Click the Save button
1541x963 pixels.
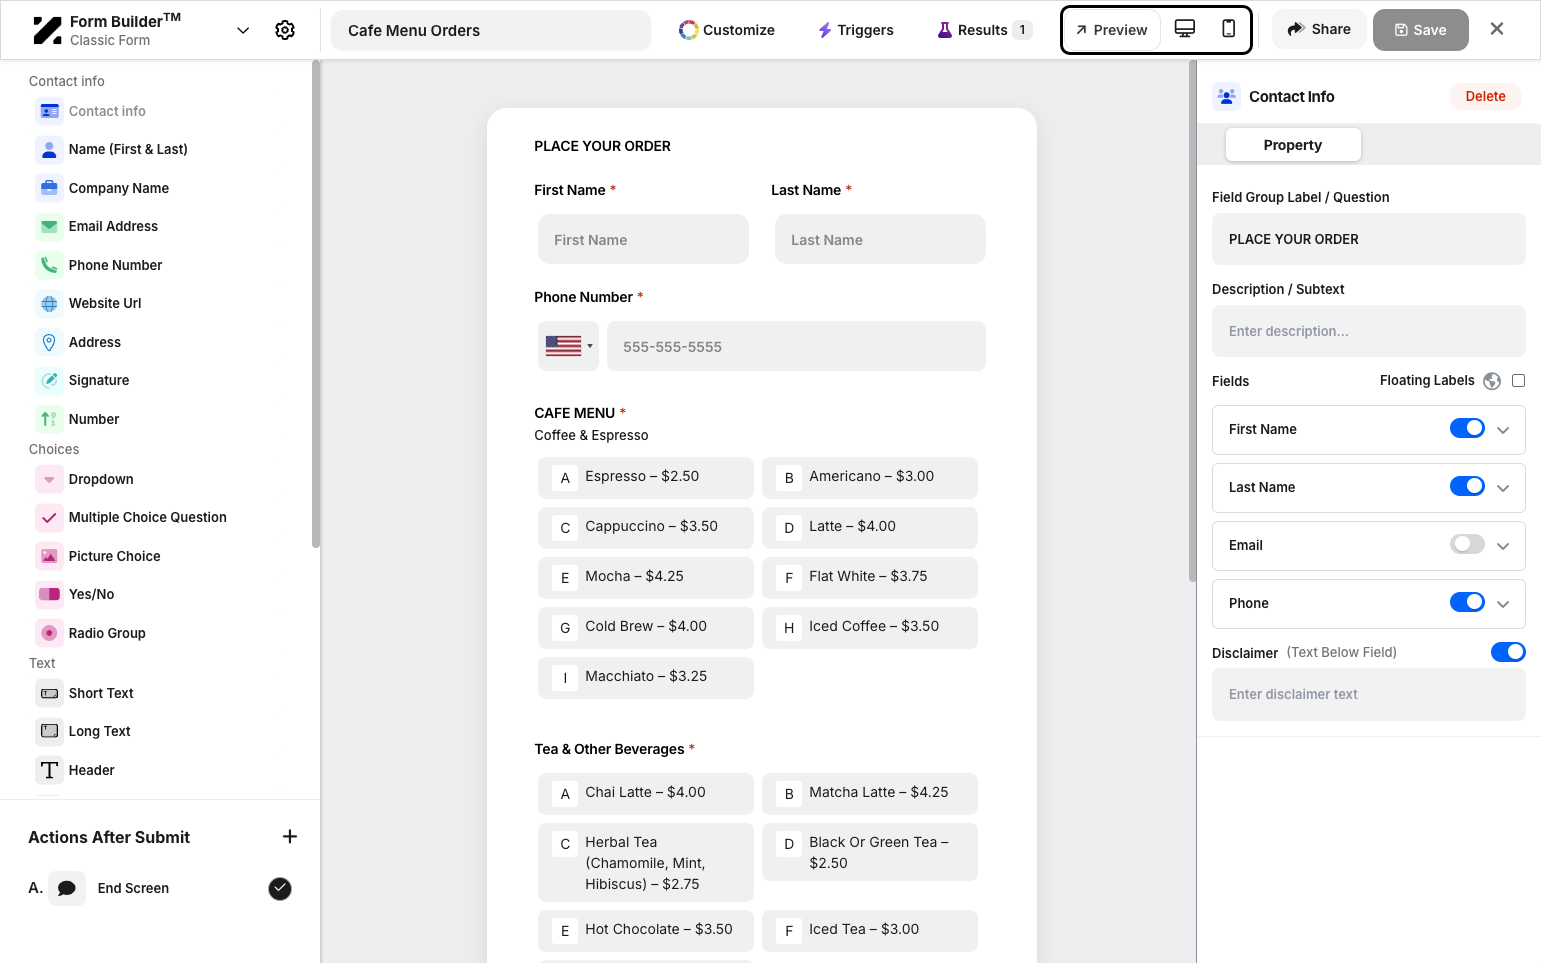pos(1421,30)
